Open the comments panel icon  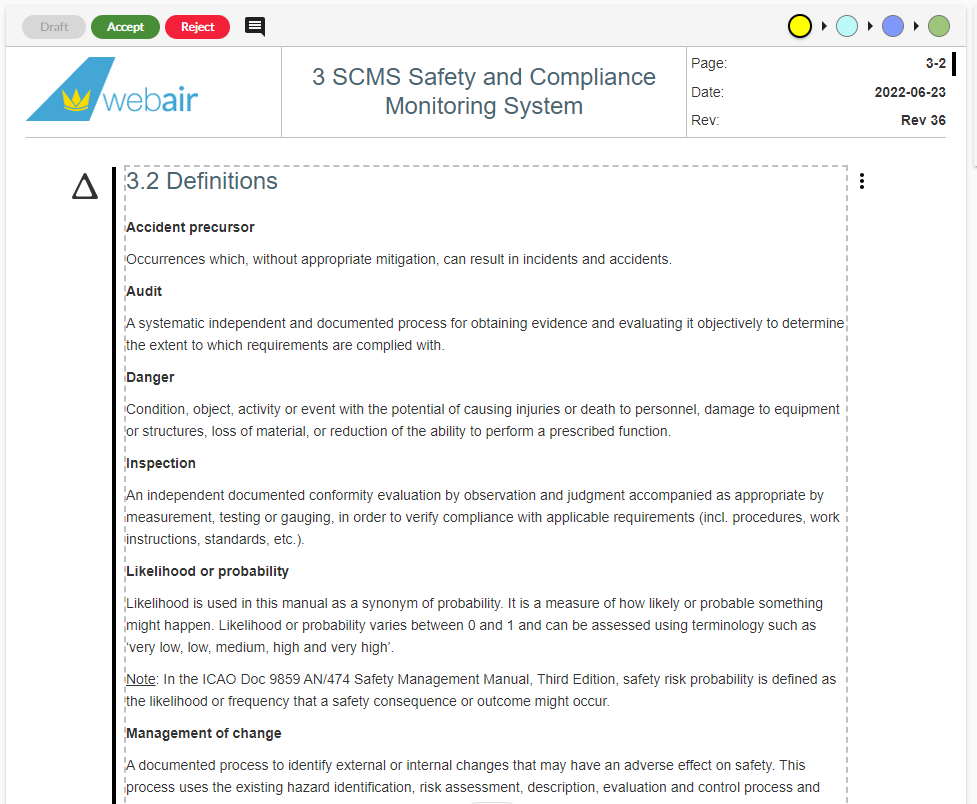point(254,27)
